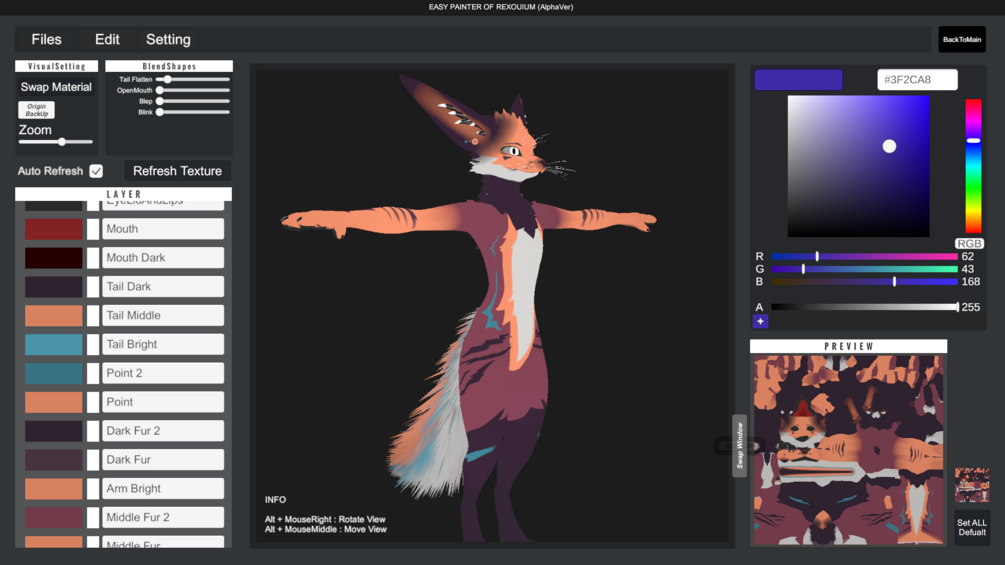Image resolution: width=1005 pixels, height=565 pixels.
Task: Adjust the B channel slider
Action: (x=864, y=282)
